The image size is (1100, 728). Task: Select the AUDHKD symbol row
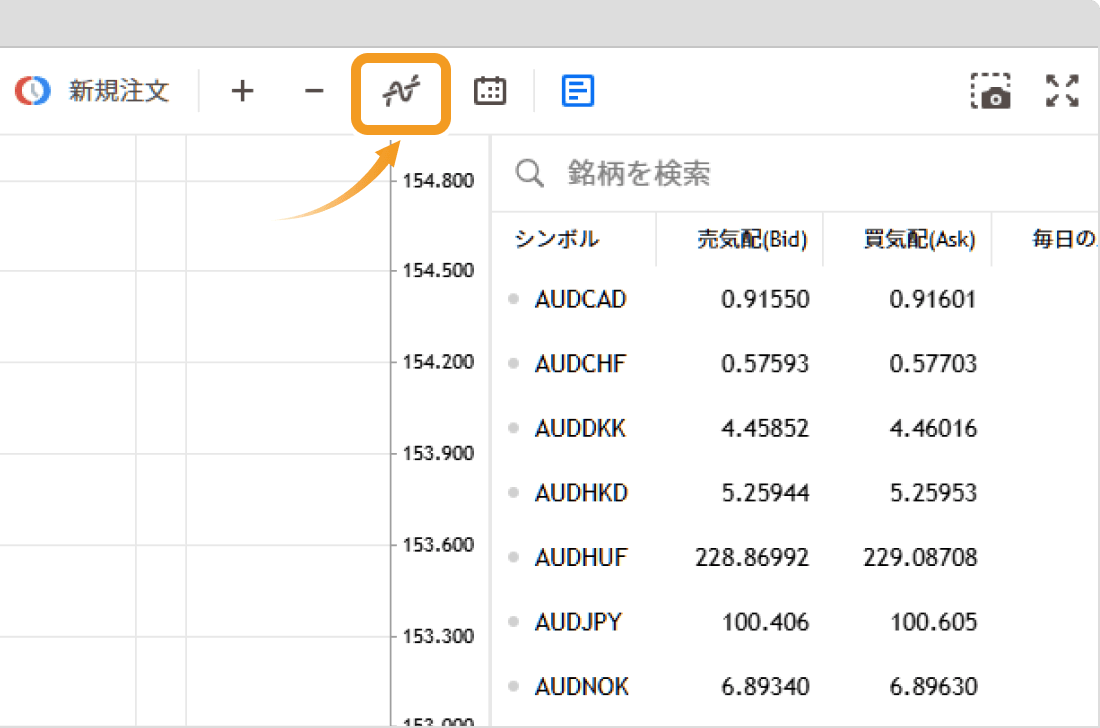[796, 493]
